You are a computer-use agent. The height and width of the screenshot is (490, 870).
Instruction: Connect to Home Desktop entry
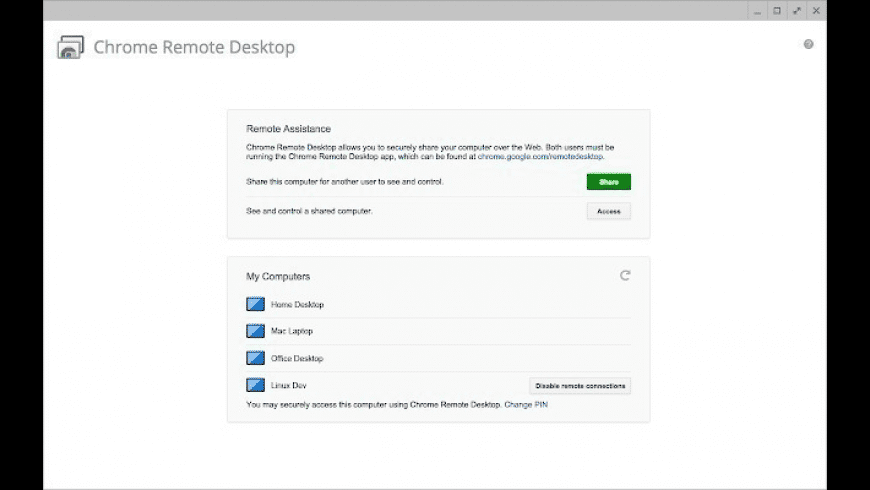pos(438,304)
